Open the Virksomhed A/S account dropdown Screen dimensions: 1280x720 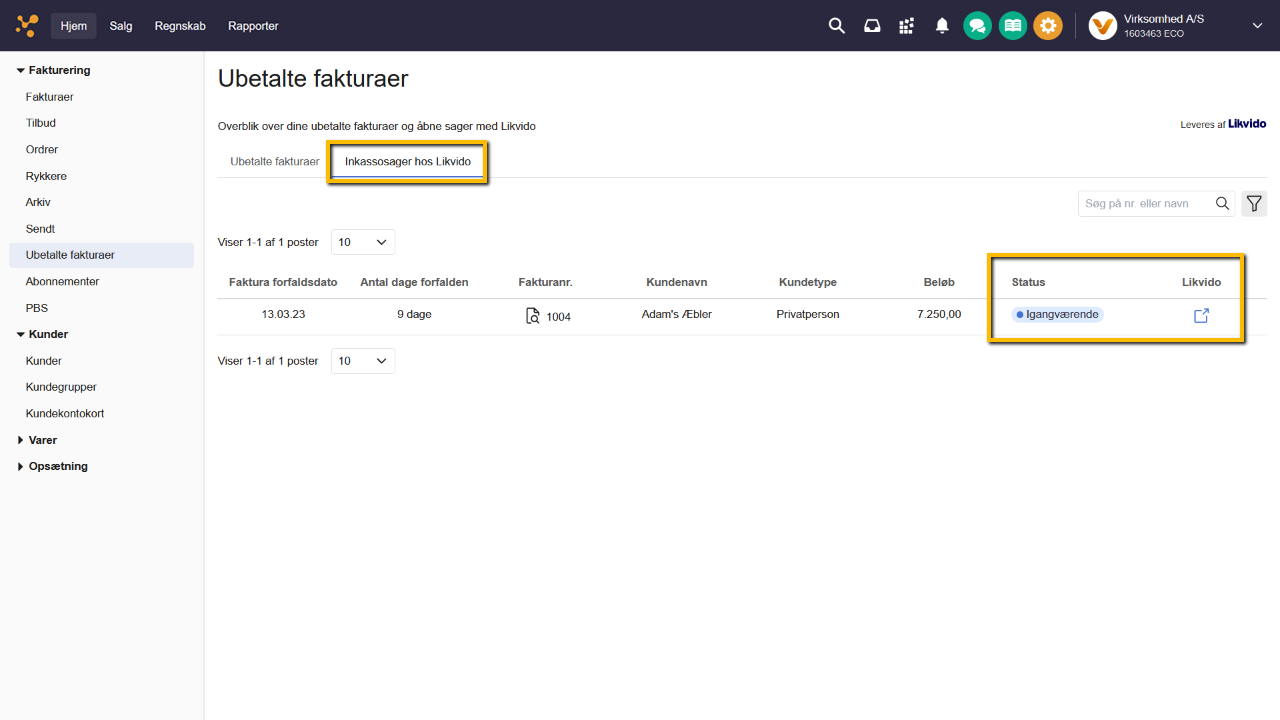pyautogui.click(x=1257, y=26)
